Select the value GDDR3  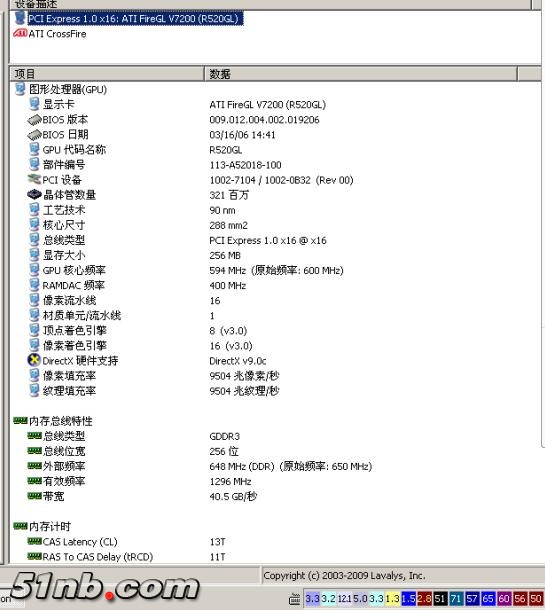pos(224,436)
